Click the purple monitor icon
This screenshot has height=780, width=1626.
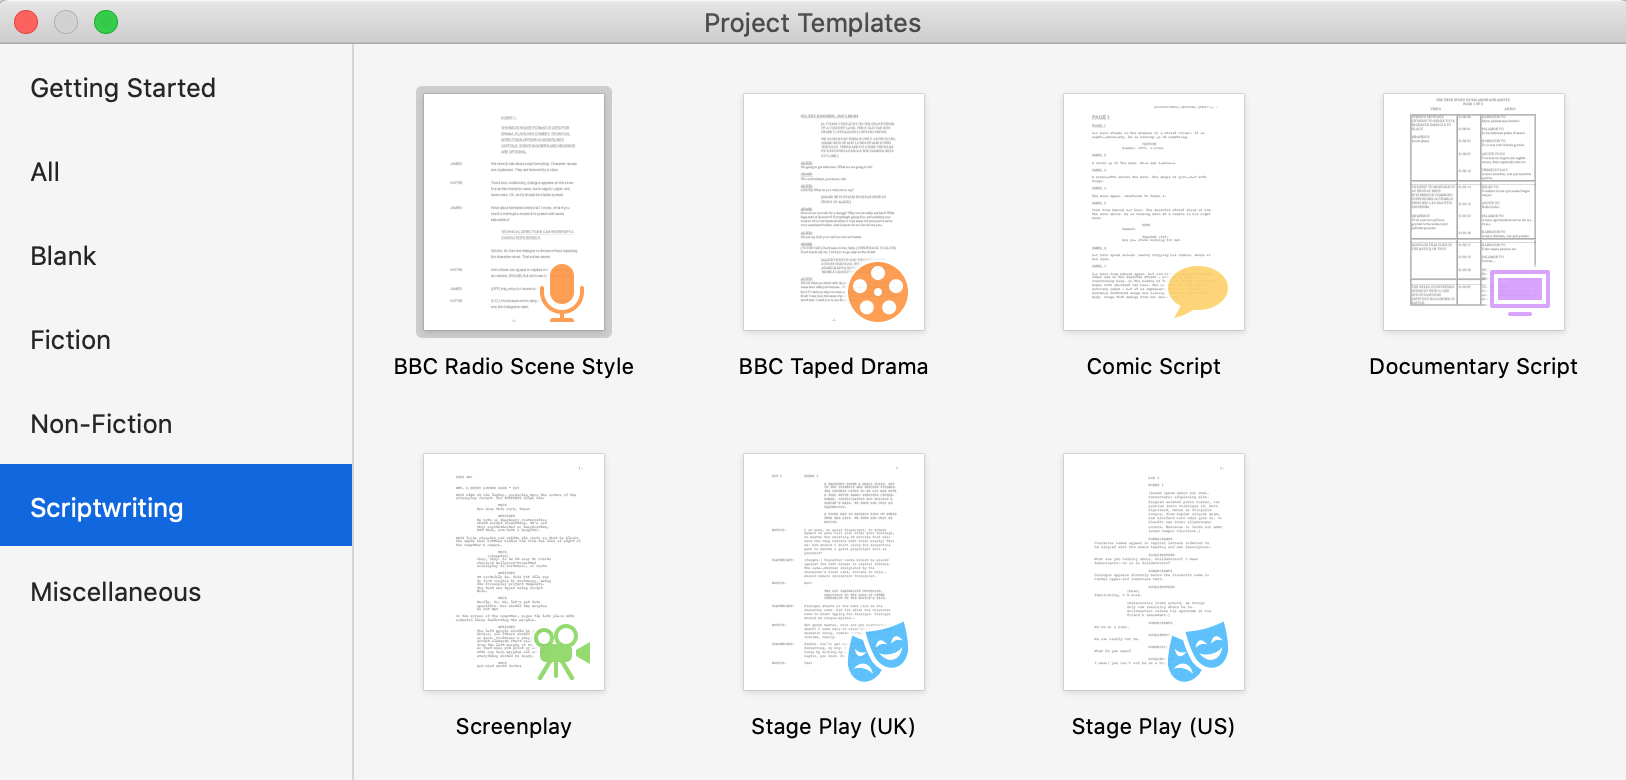click(x=1520, y=293)
